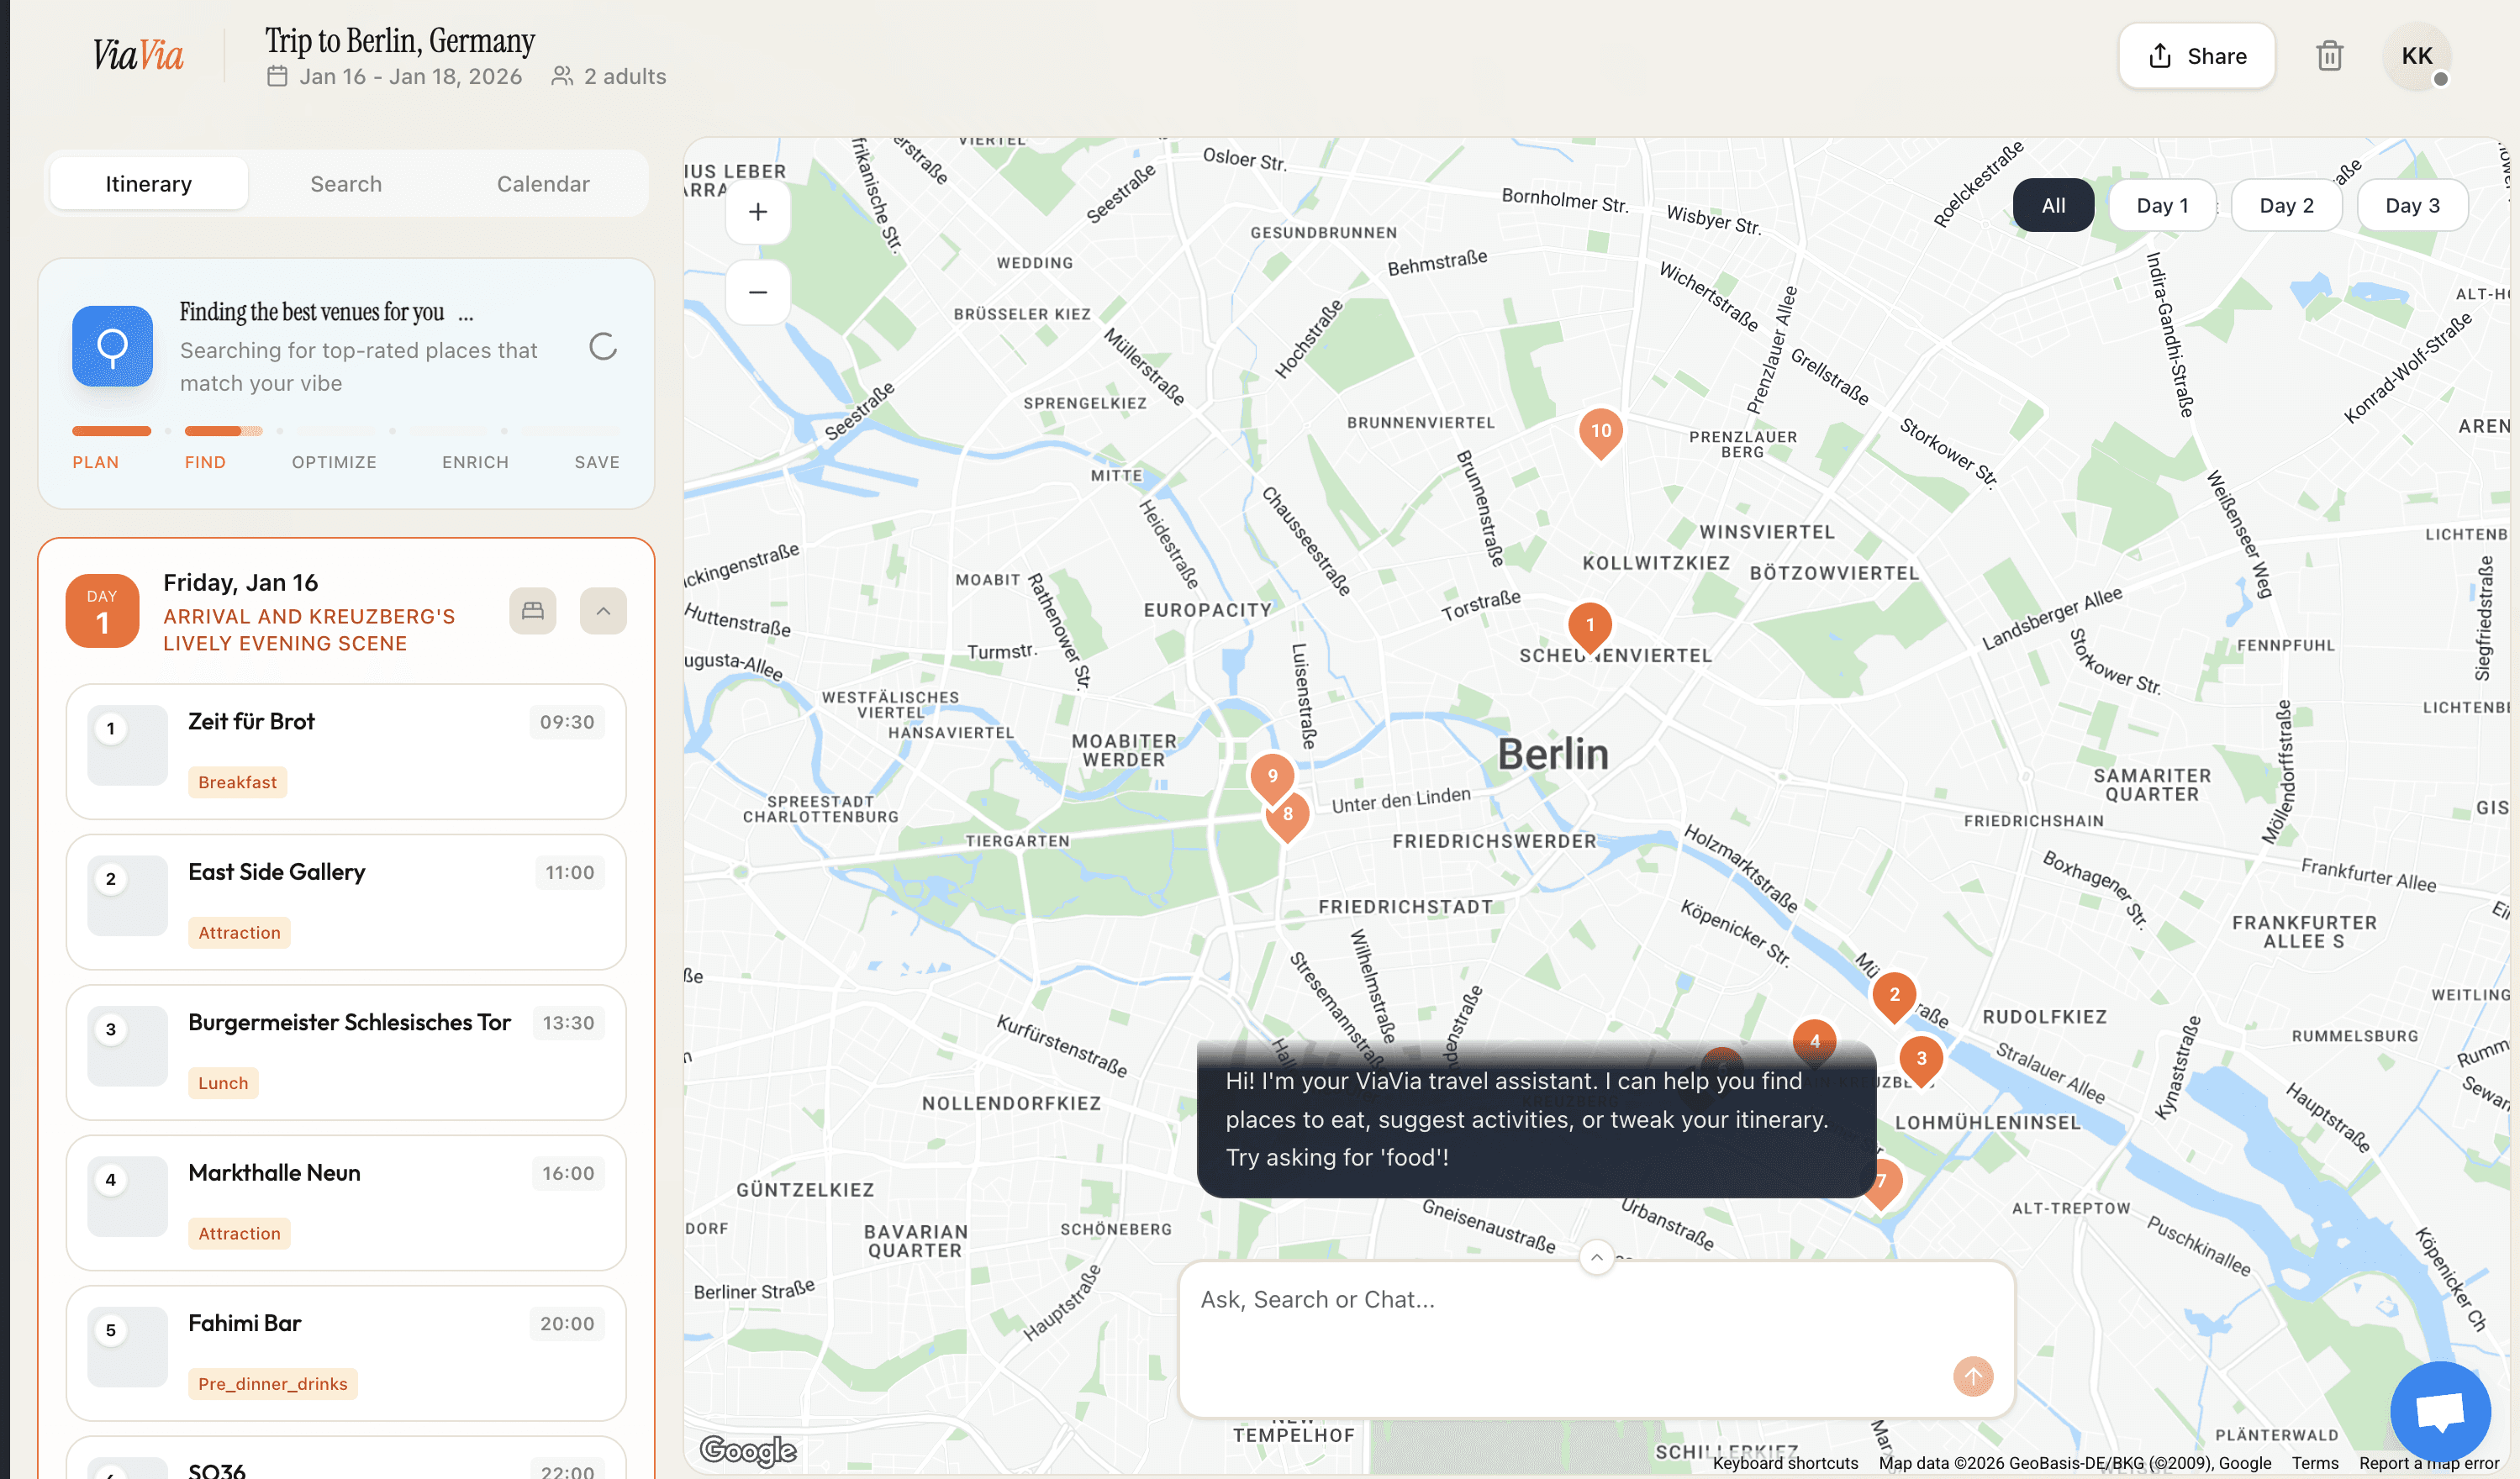Click map pin number 10
This screenshot has width=2520, height=1479.
1600,431
